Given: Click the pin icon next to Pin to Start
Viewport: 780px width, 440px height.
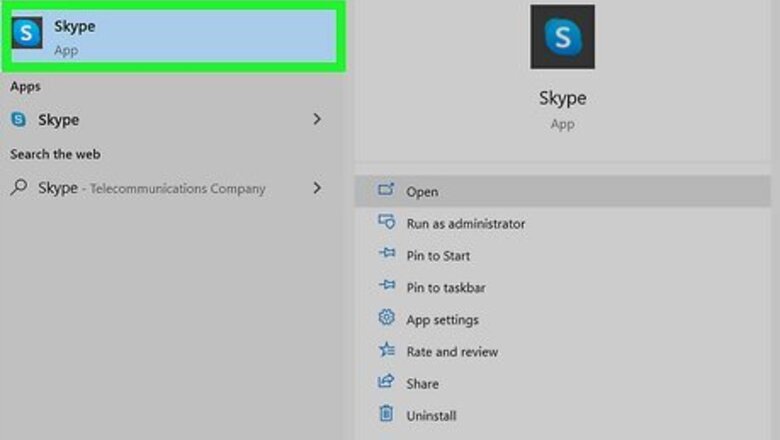Looking at the screenshot, I should [386, 255].
